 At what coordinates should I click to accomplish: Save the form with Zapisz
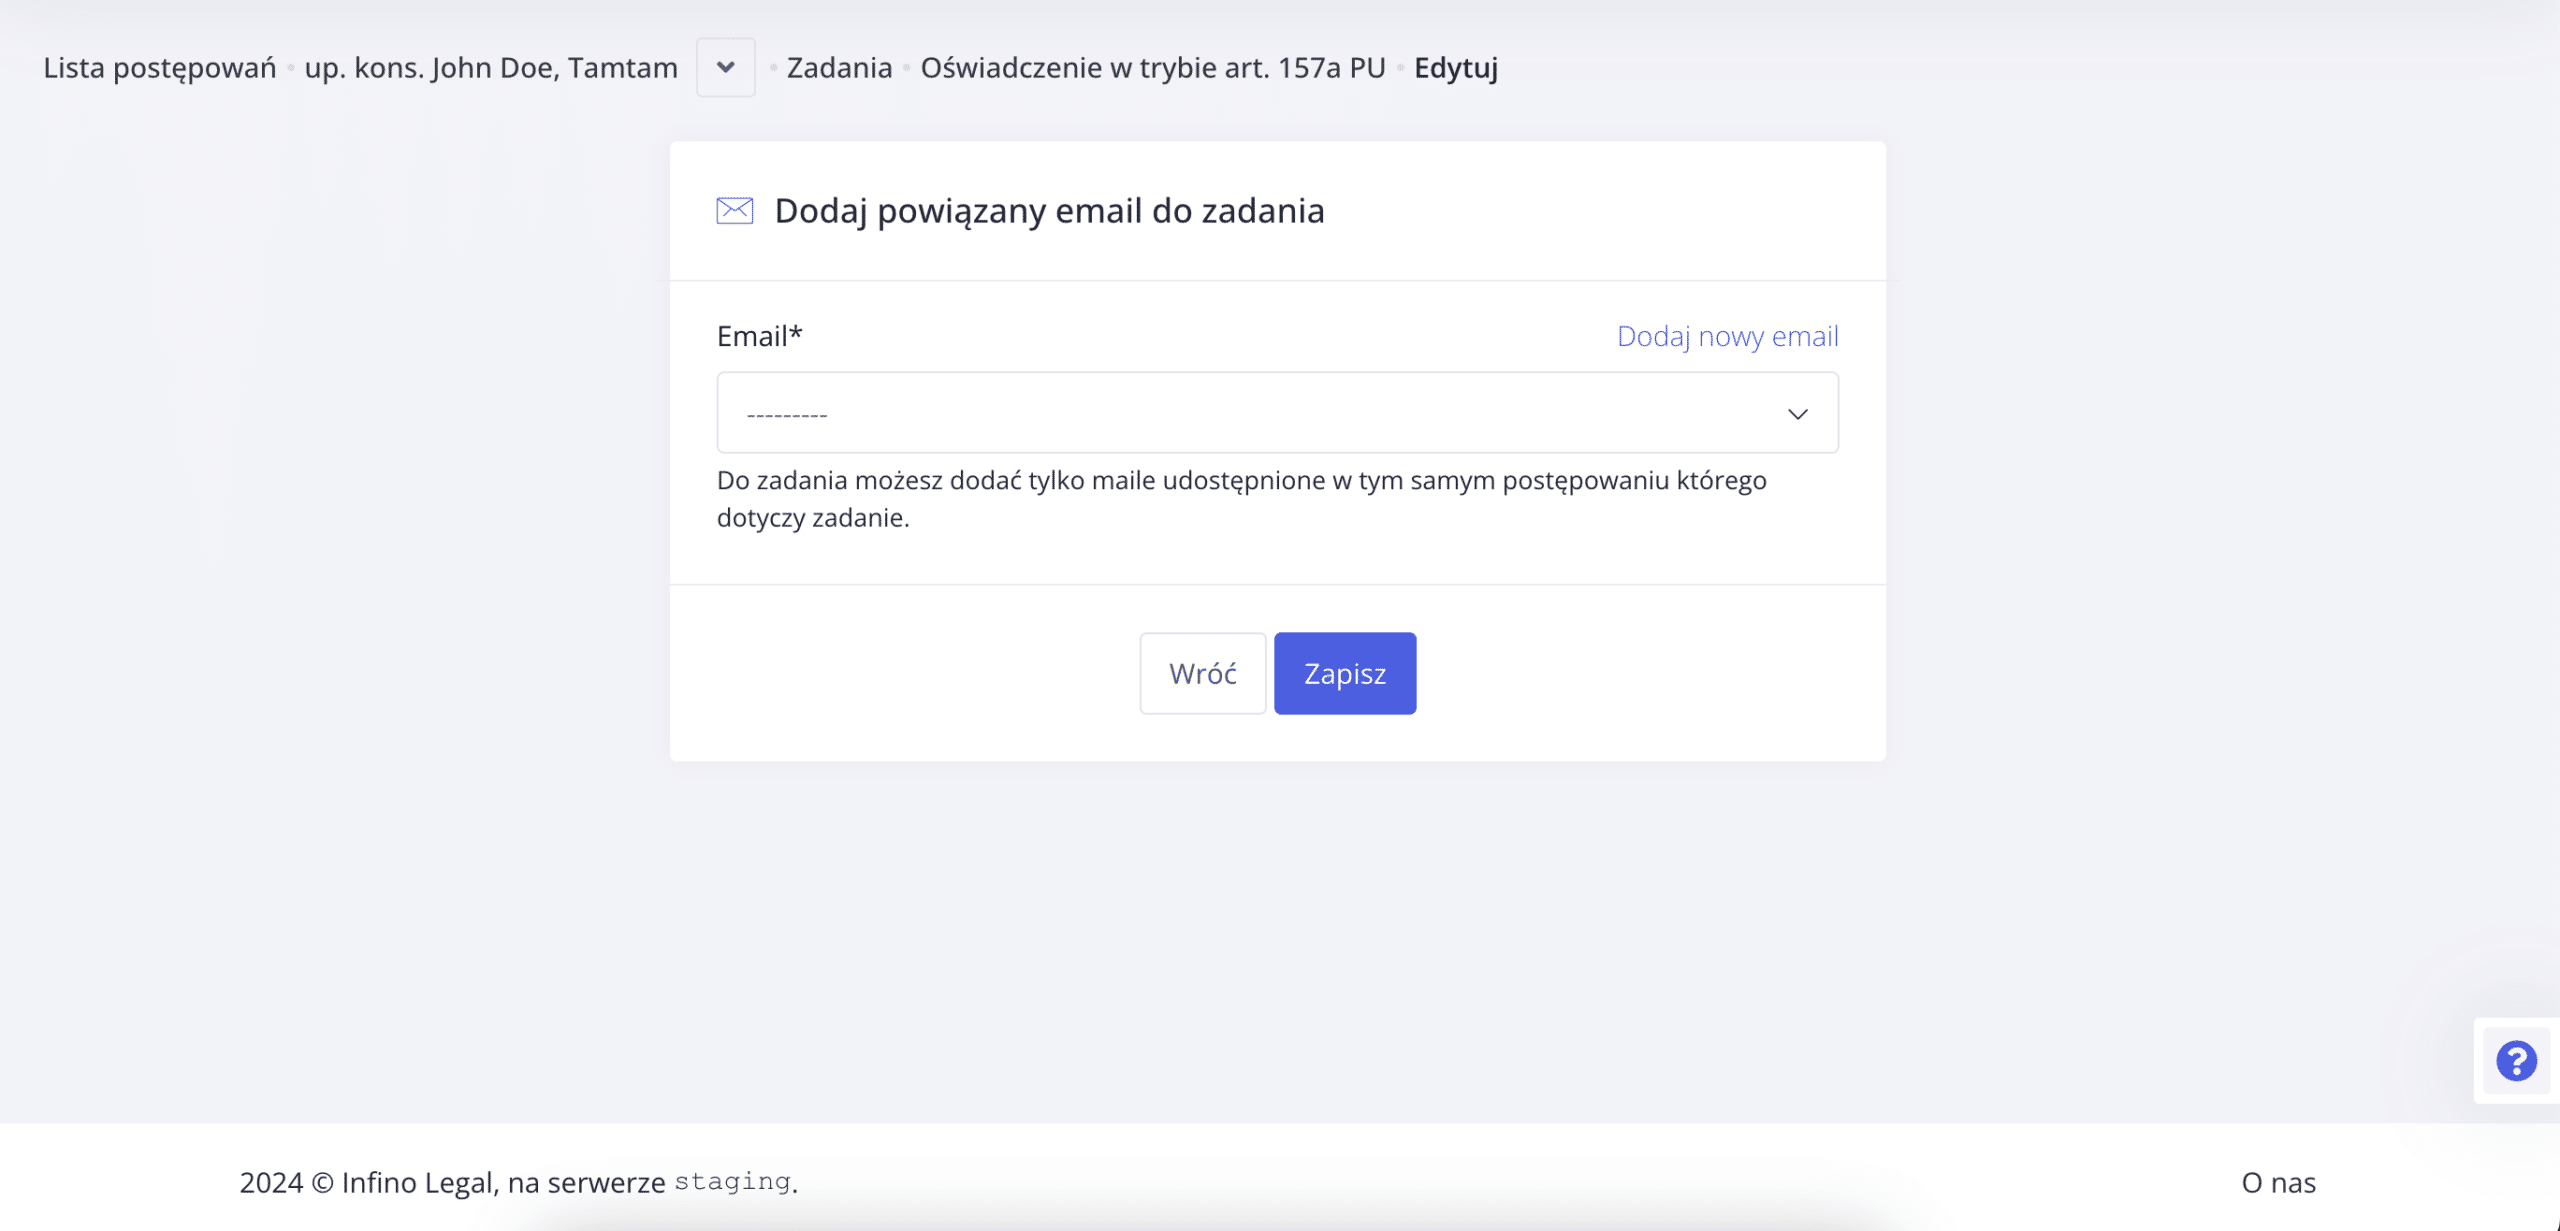(x=1344, y=673)
